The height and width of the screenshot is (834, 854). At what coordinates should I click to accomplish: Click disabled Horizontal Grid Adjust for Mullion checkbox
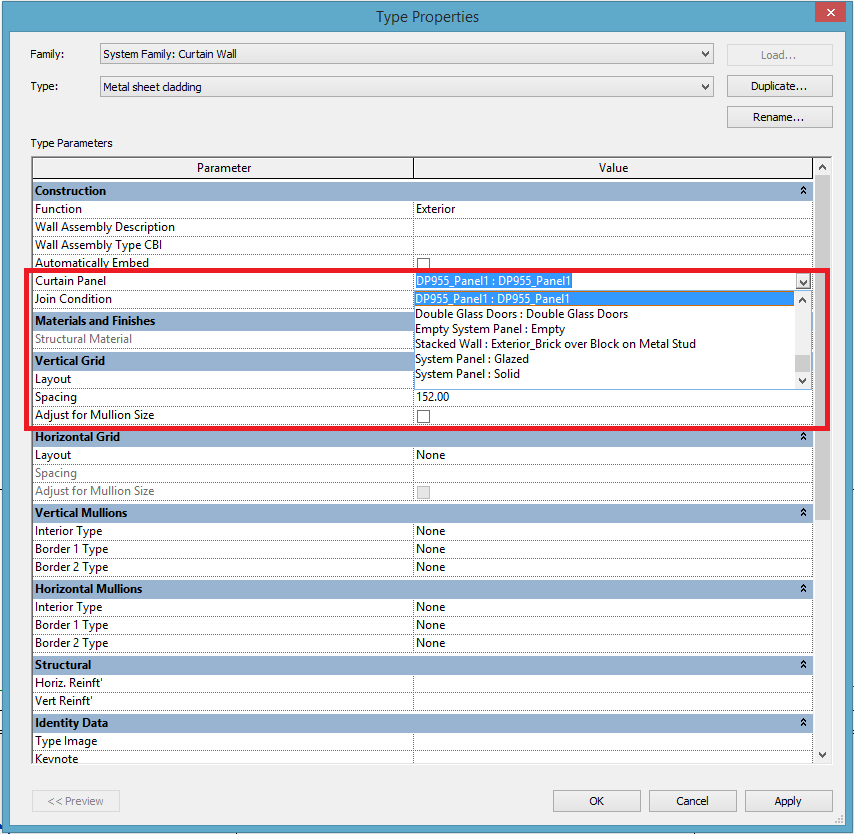tap(423, 492)
